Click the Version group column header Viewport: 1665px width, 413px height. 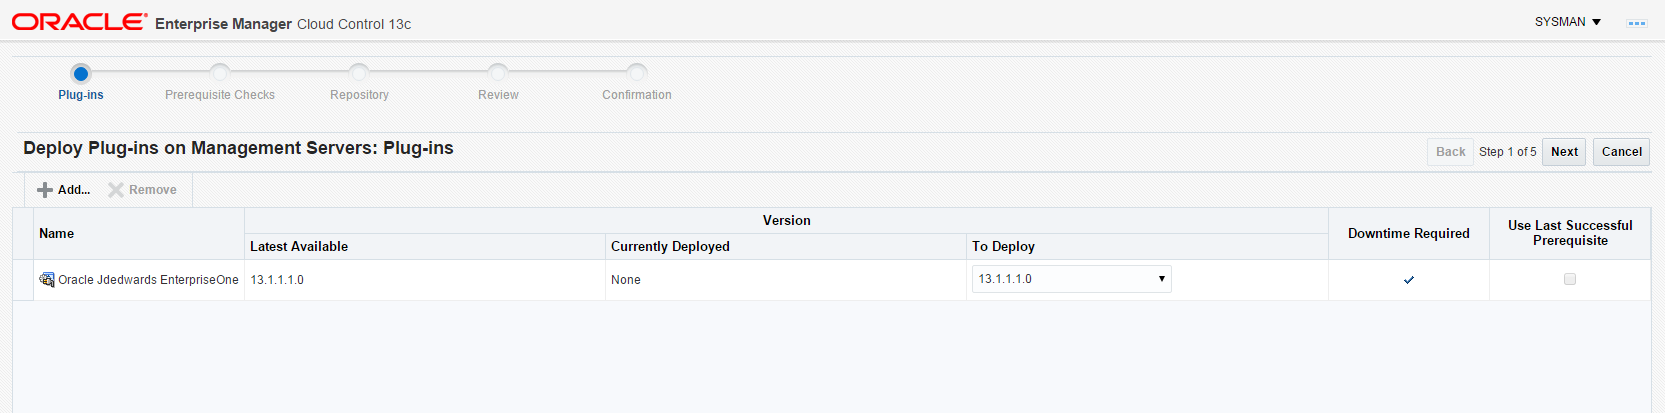pyautogui.click(x=787, y=220)
